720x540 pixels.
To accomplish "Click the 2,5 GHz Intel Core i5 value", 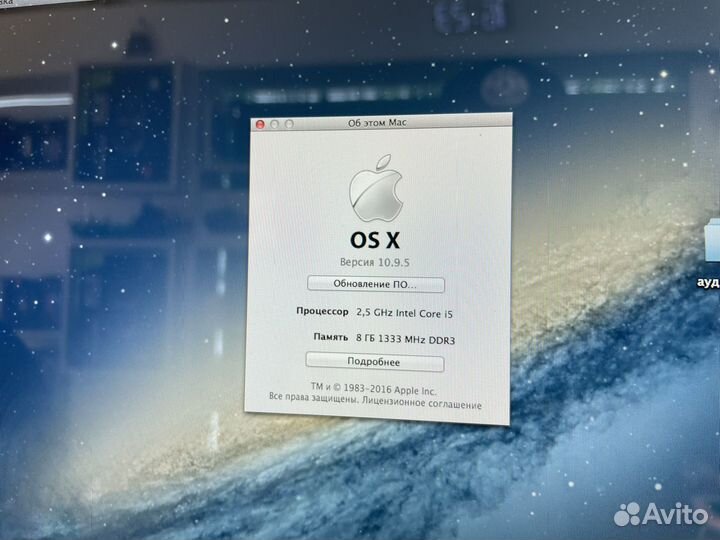I will [405, 314].
